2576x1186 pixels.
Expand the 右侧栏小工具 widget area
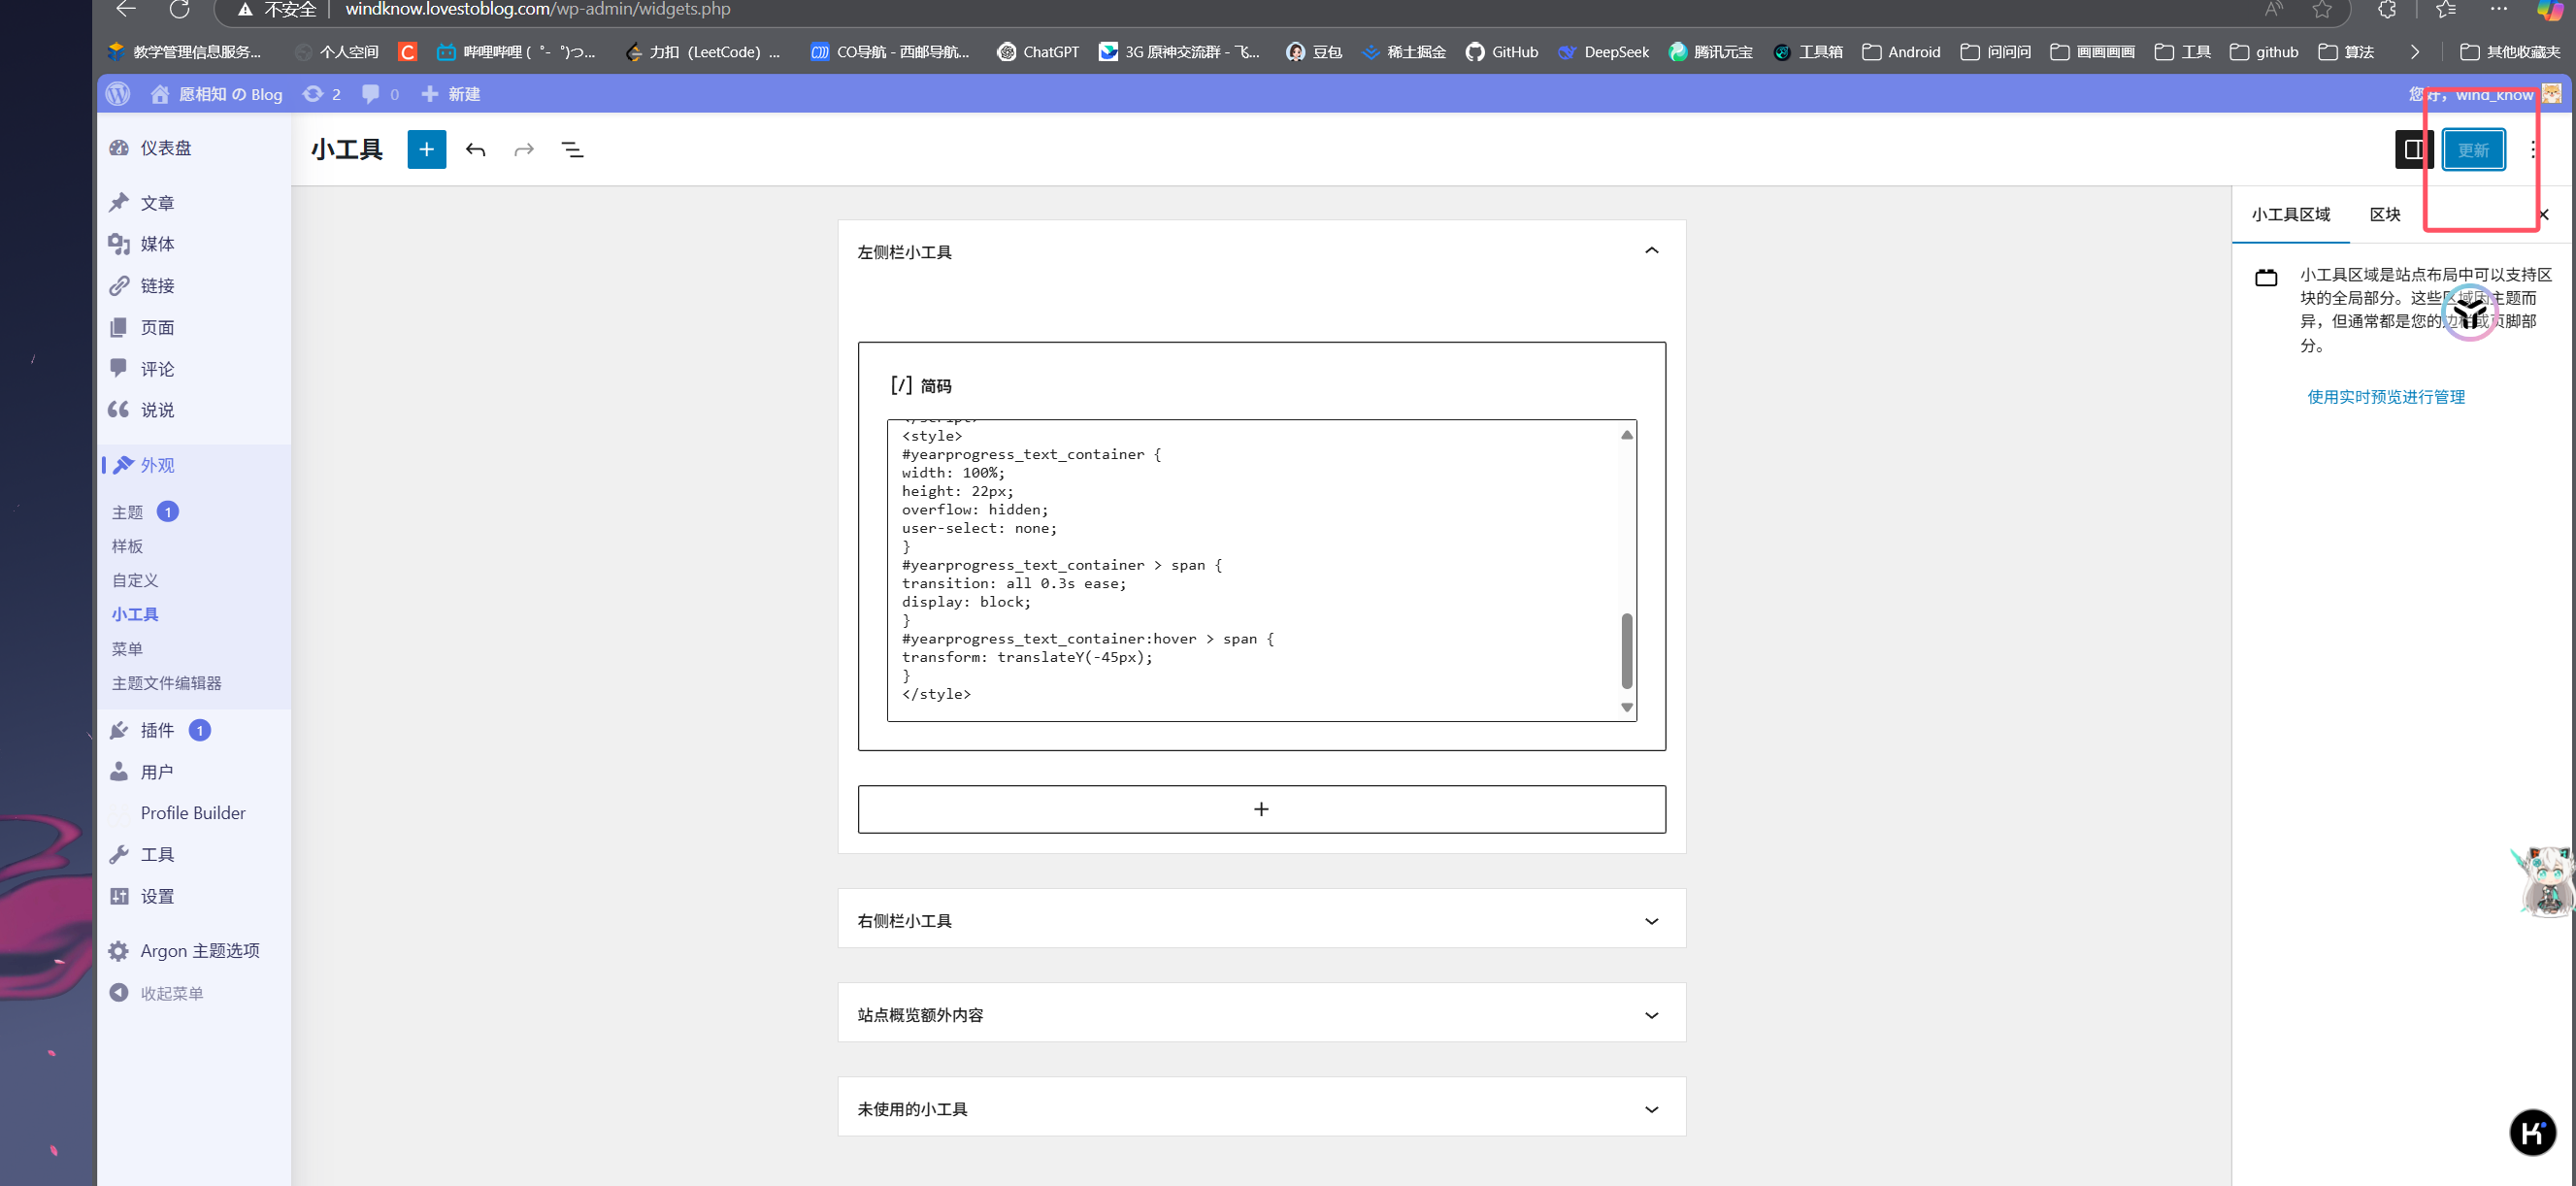[1651, 920]
